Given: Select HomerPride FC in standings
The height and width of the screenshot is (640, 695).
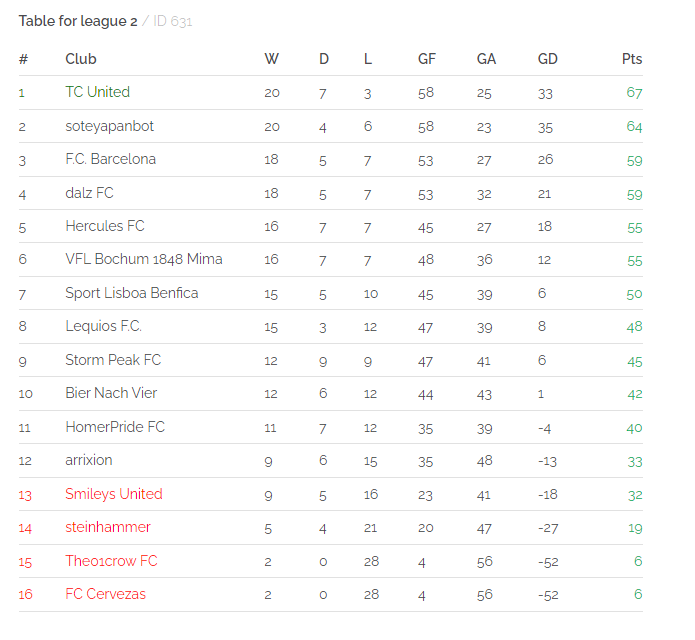Looking at the screenshot, I should click(115, 427).
